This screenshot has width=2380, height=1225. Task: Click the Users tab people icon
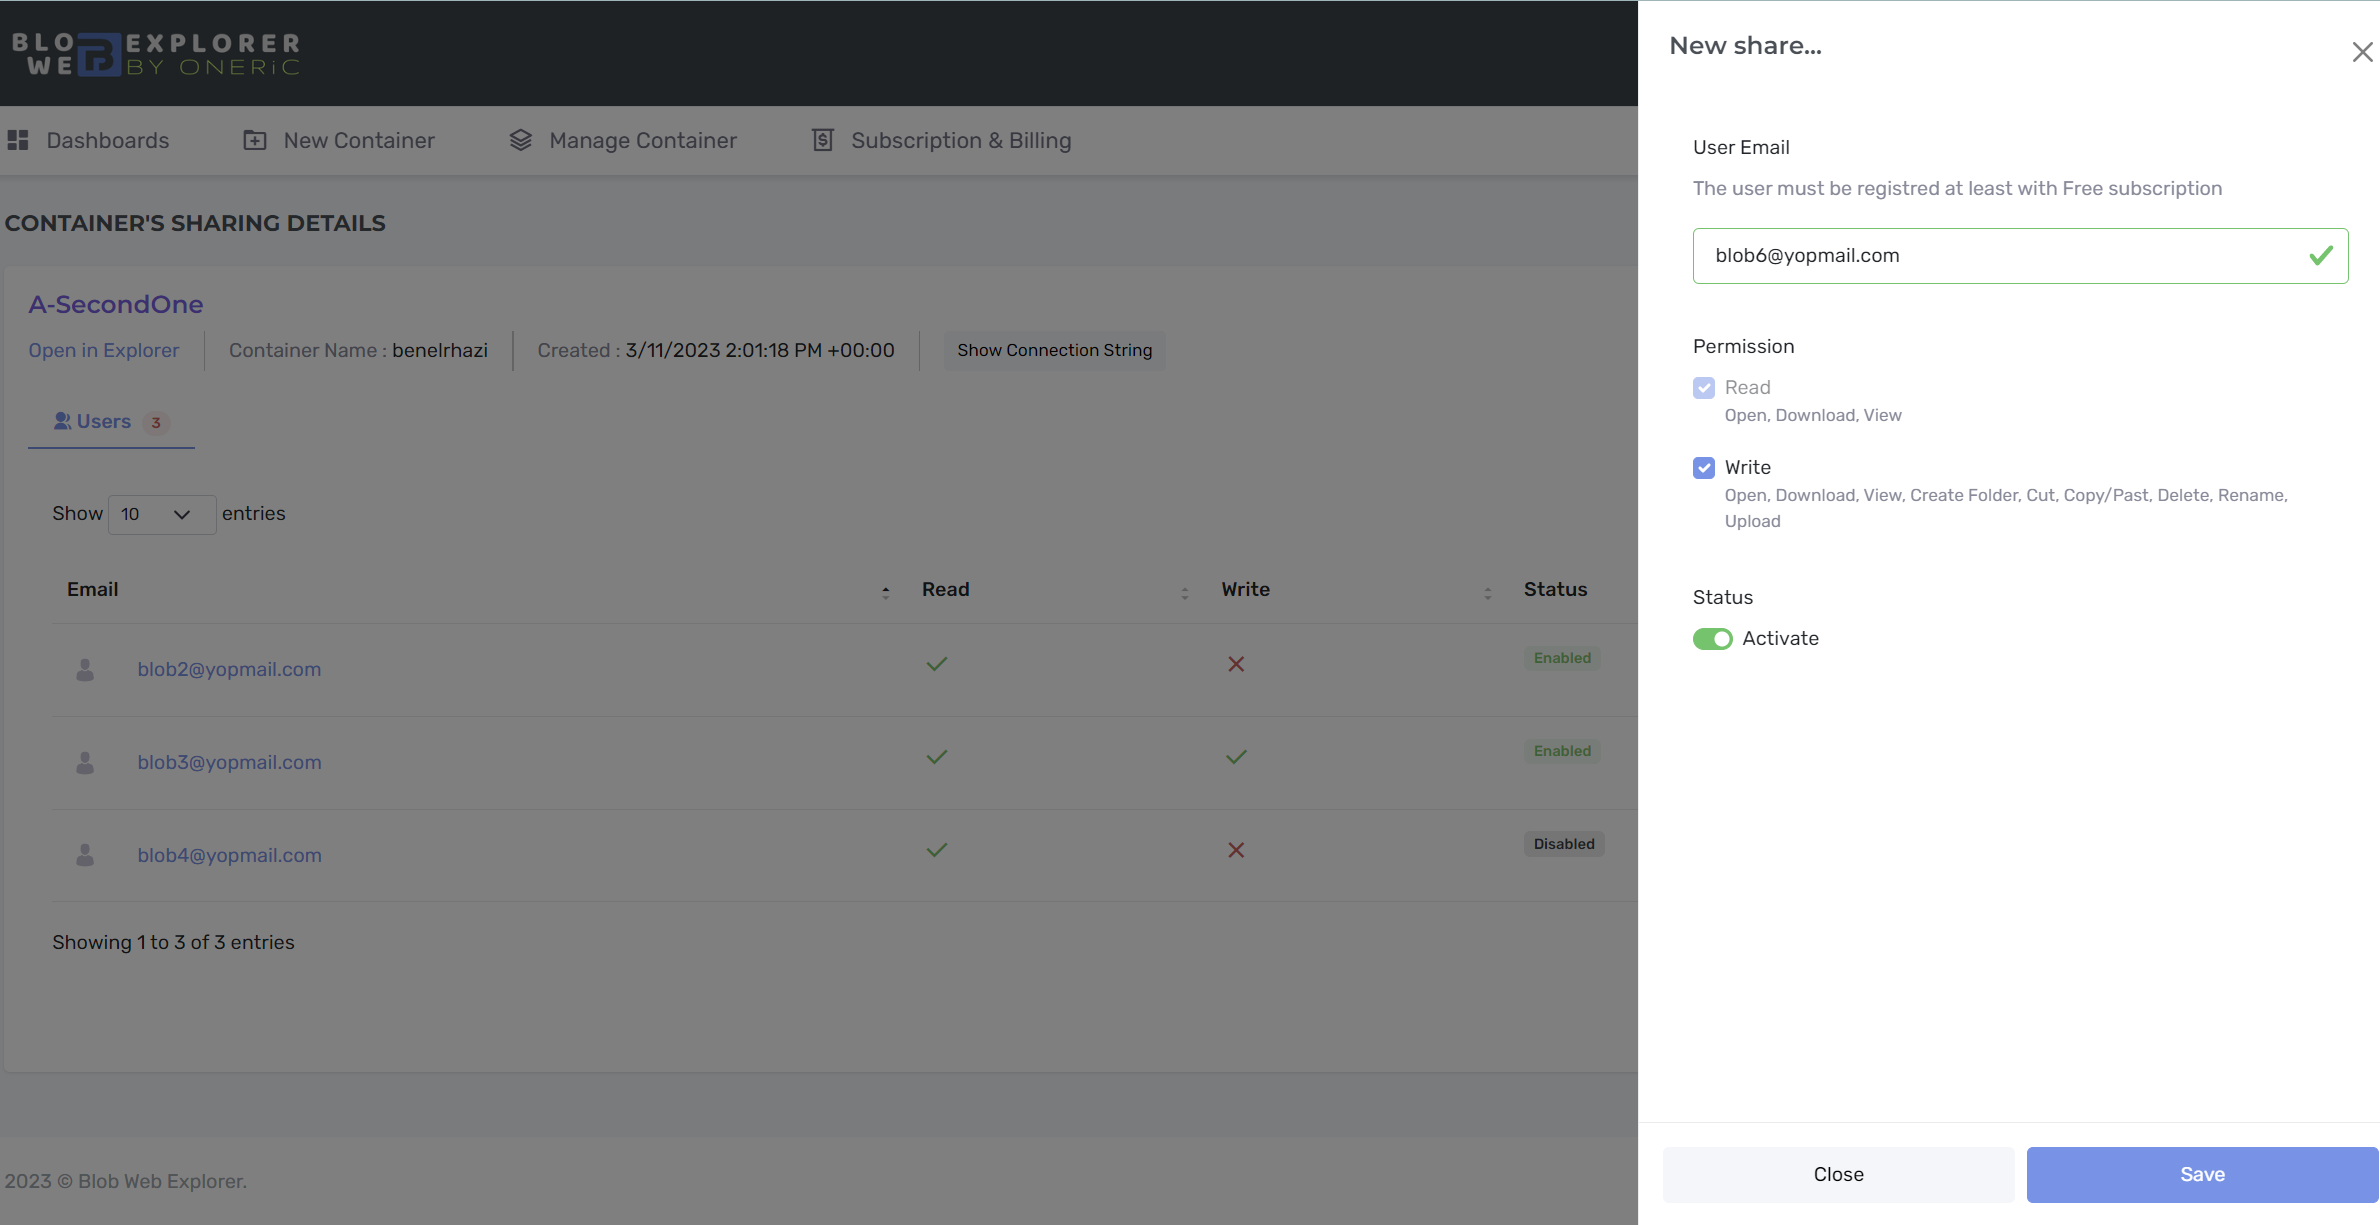pos(62,421)
